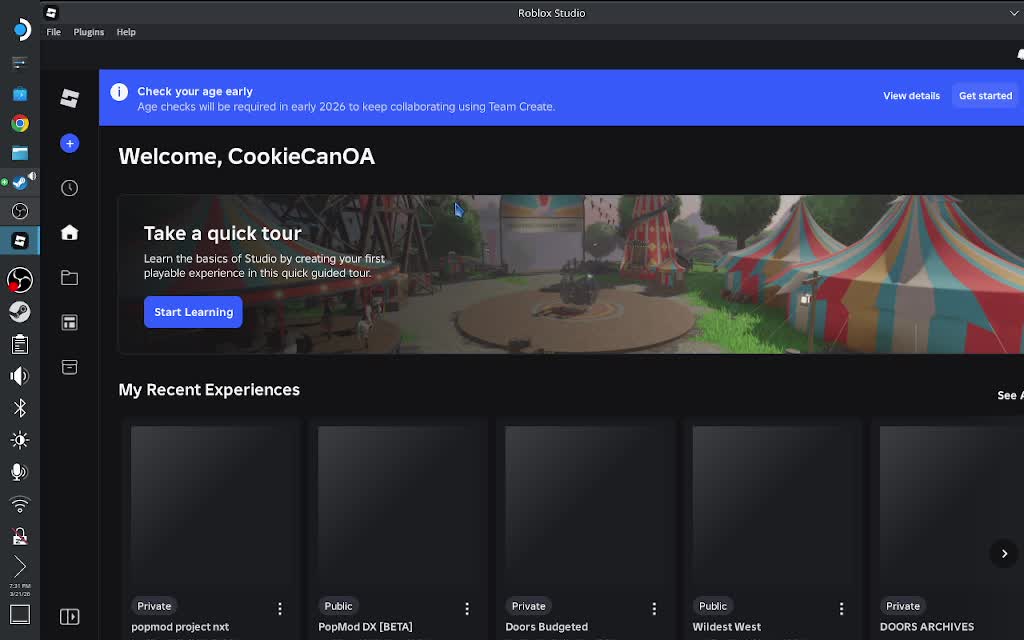Select the Home icon in Studio sidebar
1024x640 pixels.
tap(69, 232)
